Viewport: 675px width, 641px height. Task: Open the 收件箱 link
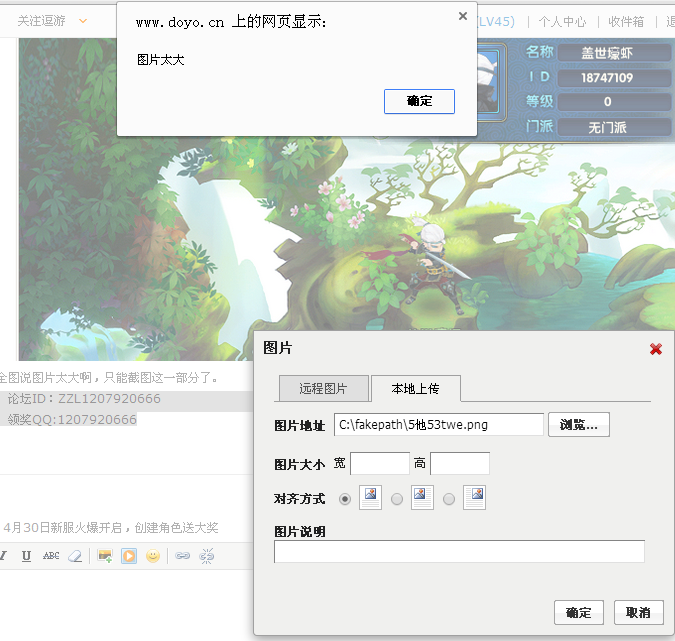(x=626, y=22)
